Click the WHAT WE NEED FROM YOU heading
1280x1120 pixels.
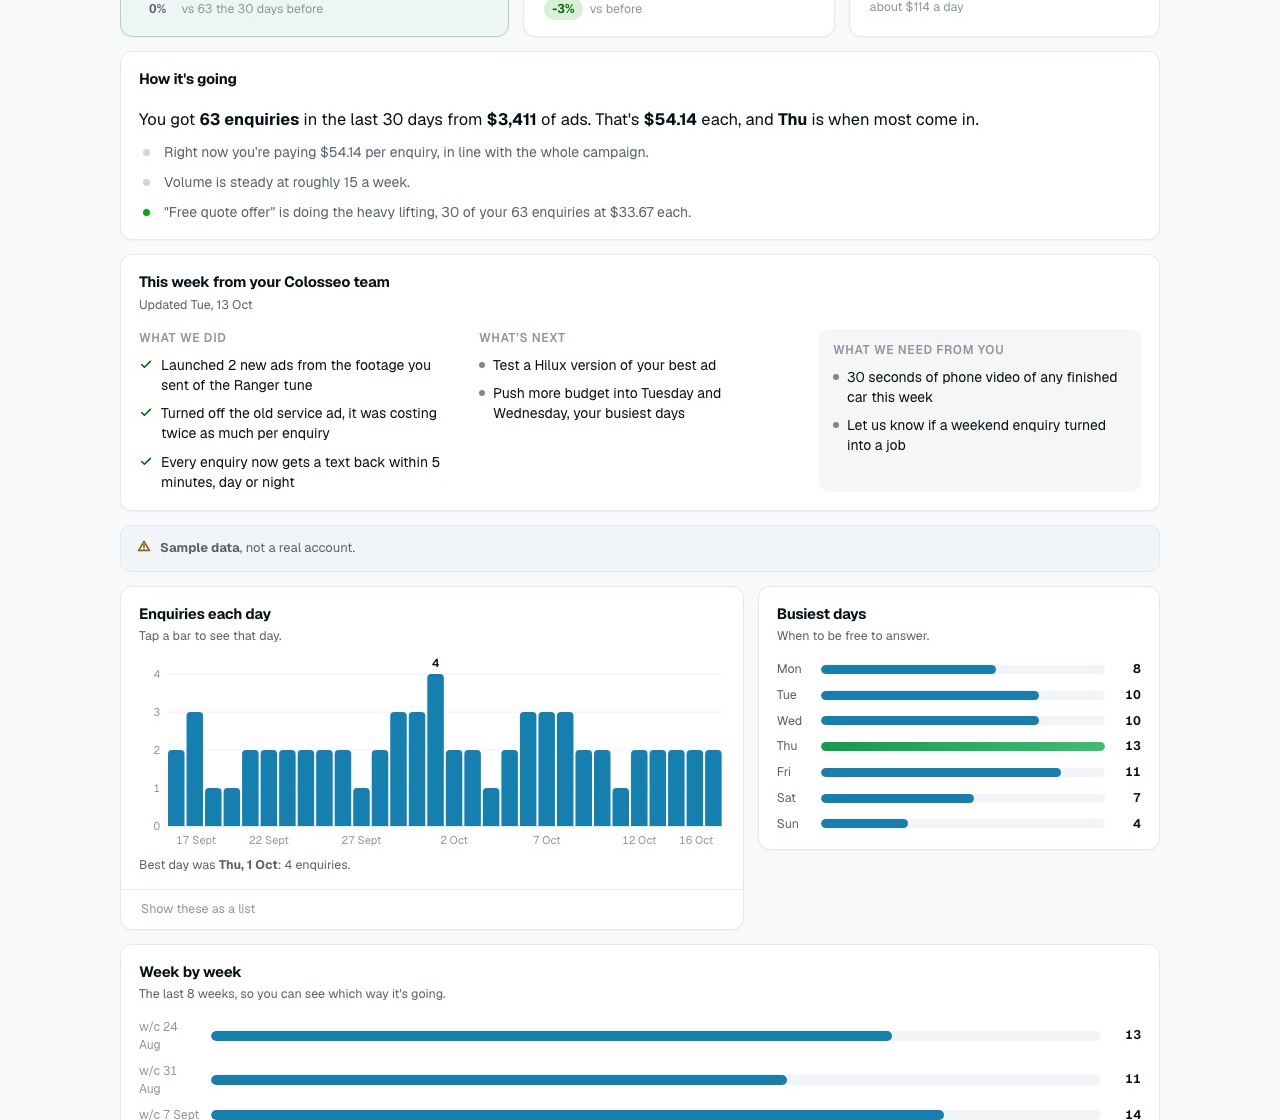918,350
